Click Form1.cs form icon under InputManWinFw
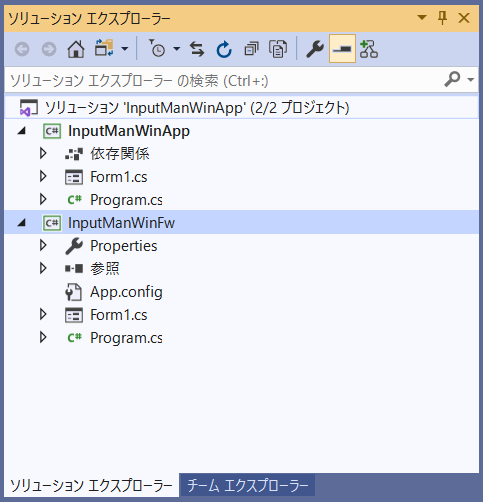The height and width of the screenshot is (502, 483). point(74,315)
